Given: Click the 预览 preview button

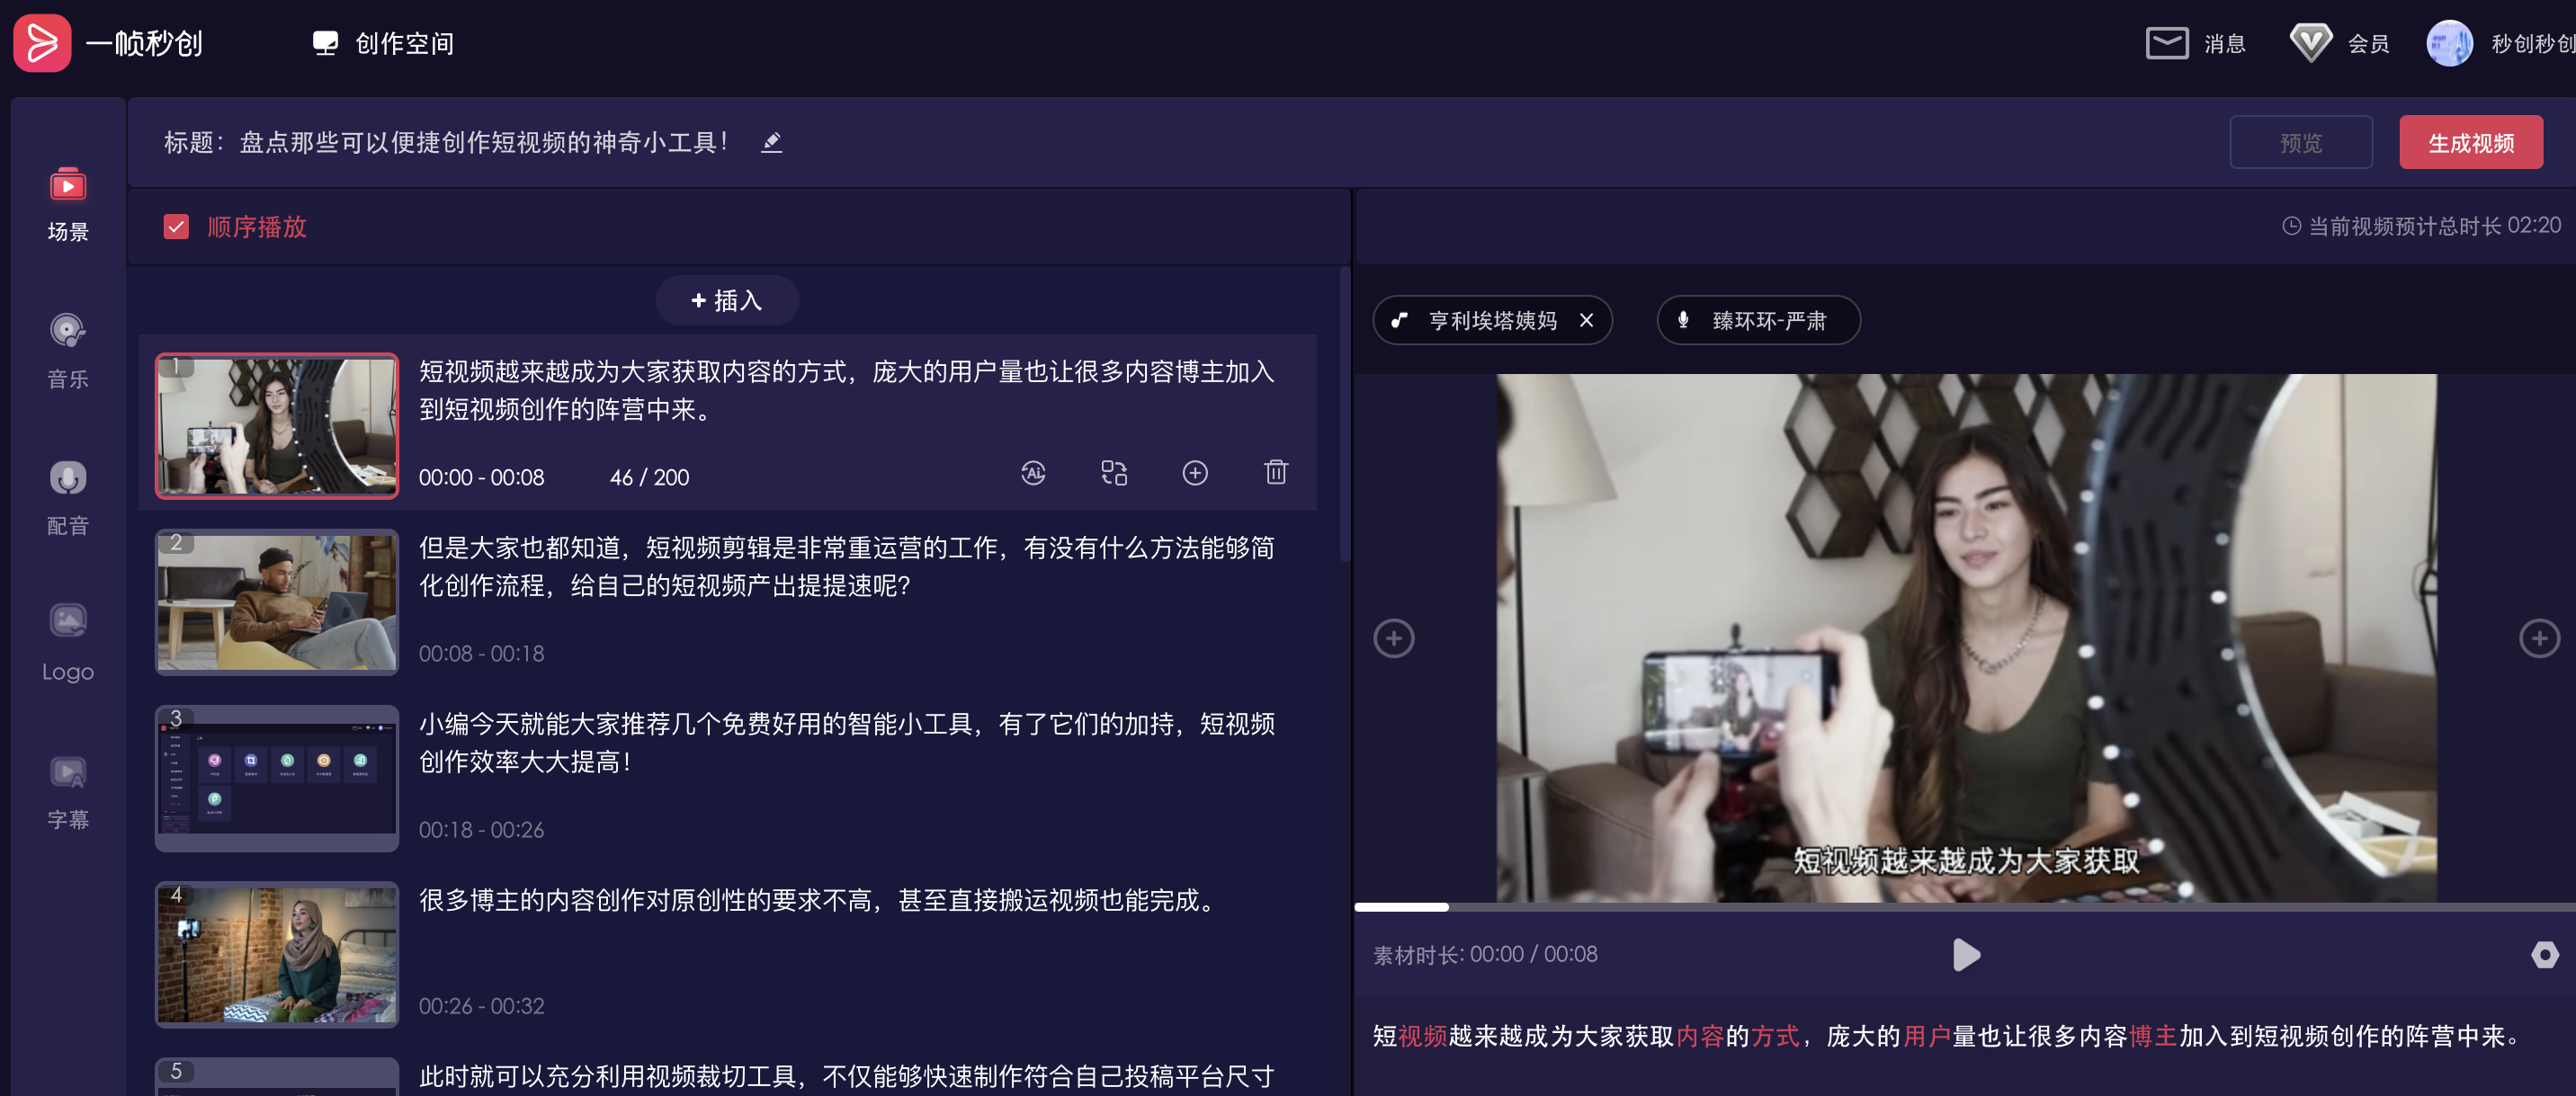Looking at the screenshot, I should [2300, 143].
